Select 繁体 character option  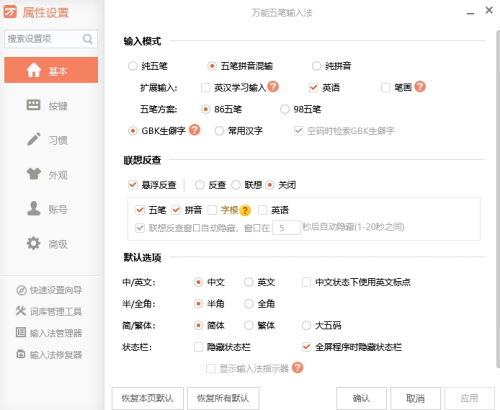point(249,325)
